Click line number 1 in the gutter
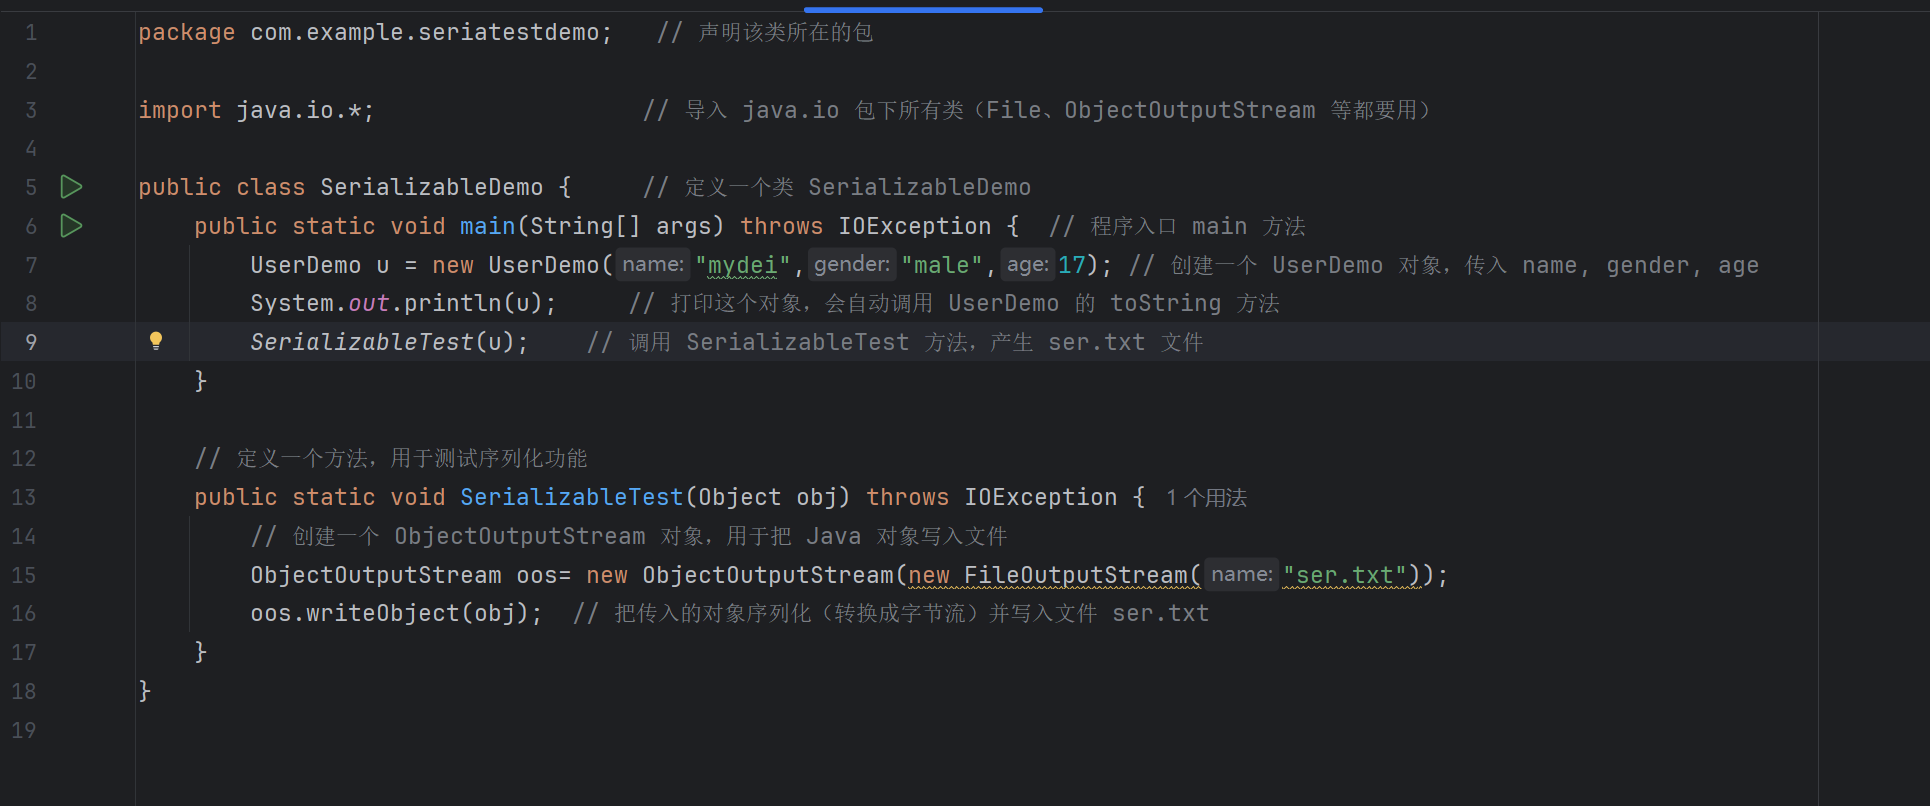 pyautogui.click(x=31, y=33)
